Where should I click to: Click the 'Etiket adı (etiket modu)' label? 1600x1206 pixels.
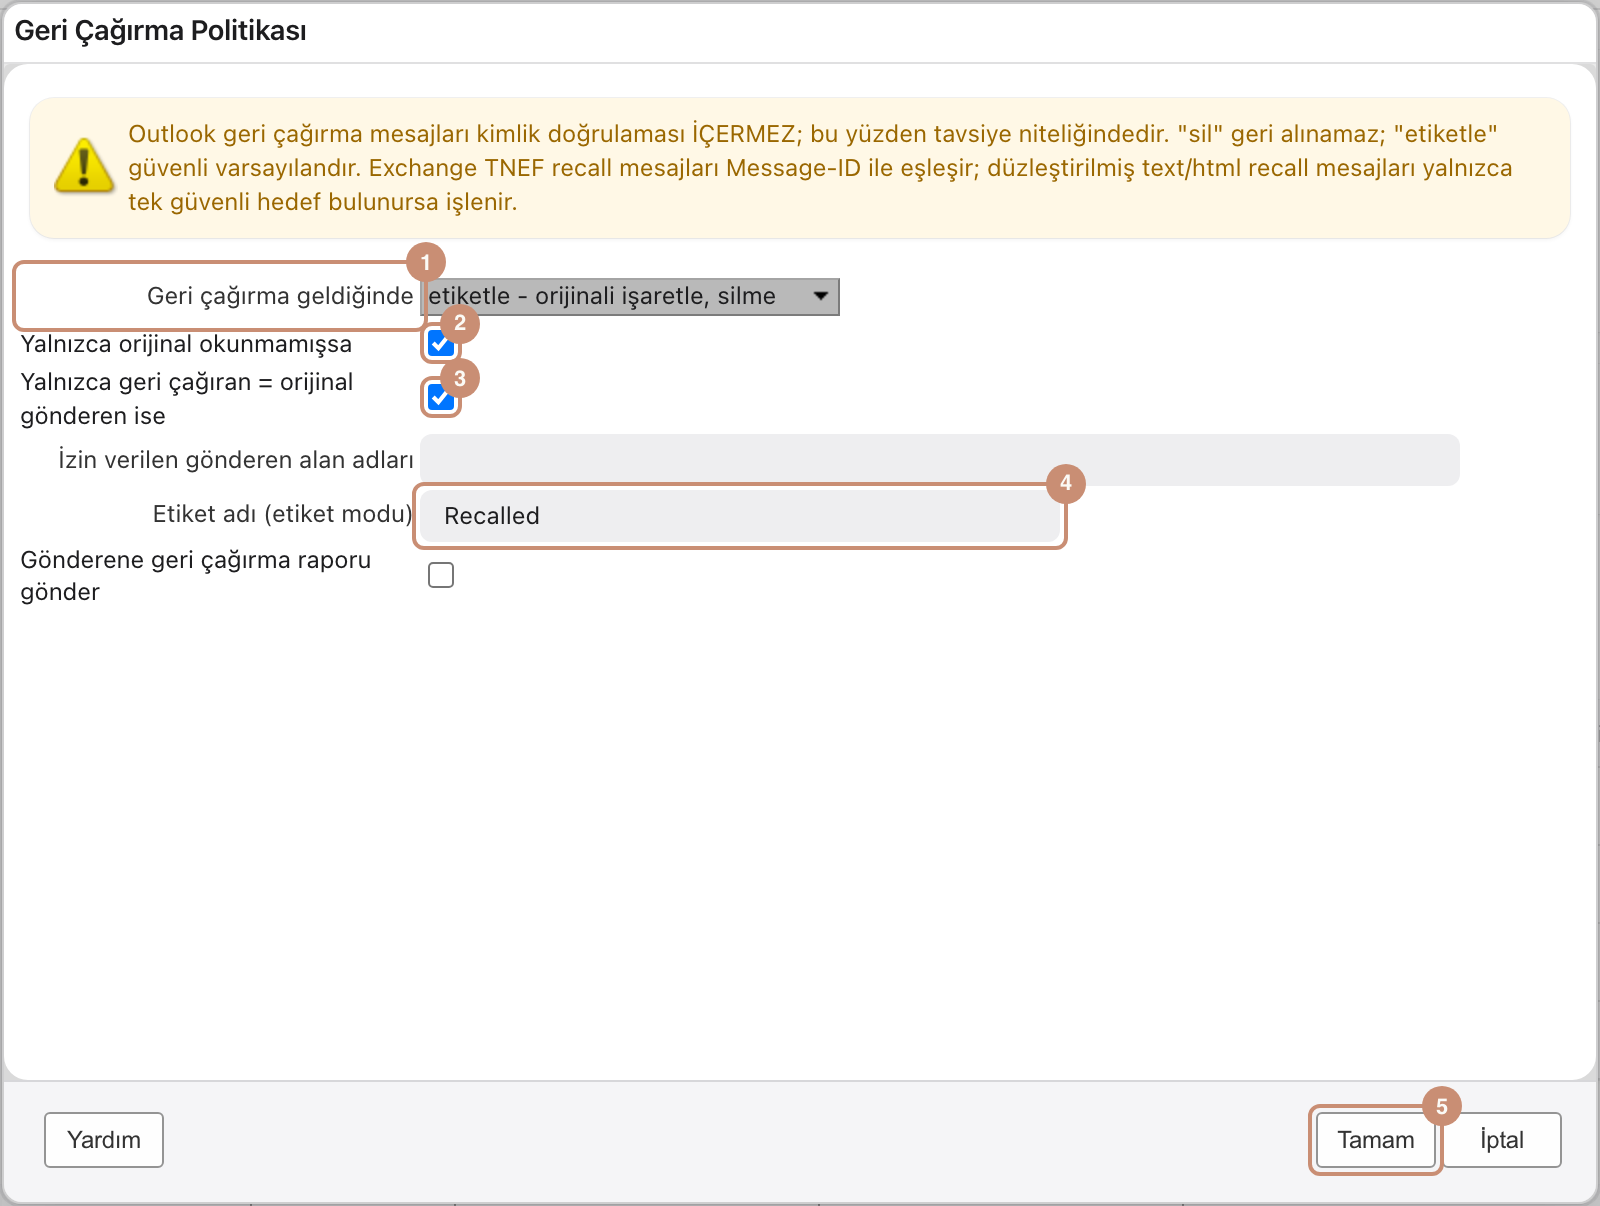[x=283, y=514]
